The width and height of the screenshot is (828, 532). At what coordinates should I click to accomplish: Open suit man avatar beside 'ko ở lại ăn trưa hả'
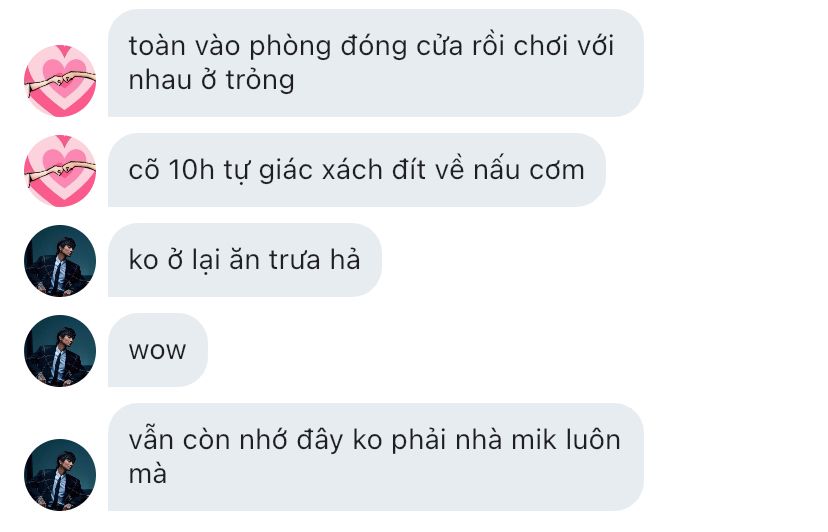(60, 261)
